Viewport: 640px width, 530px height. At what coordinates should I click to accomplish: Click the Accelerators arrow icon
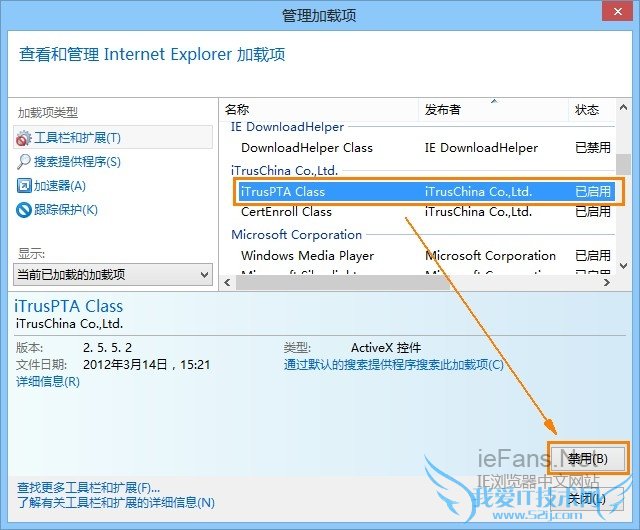[x=24, y=186]
